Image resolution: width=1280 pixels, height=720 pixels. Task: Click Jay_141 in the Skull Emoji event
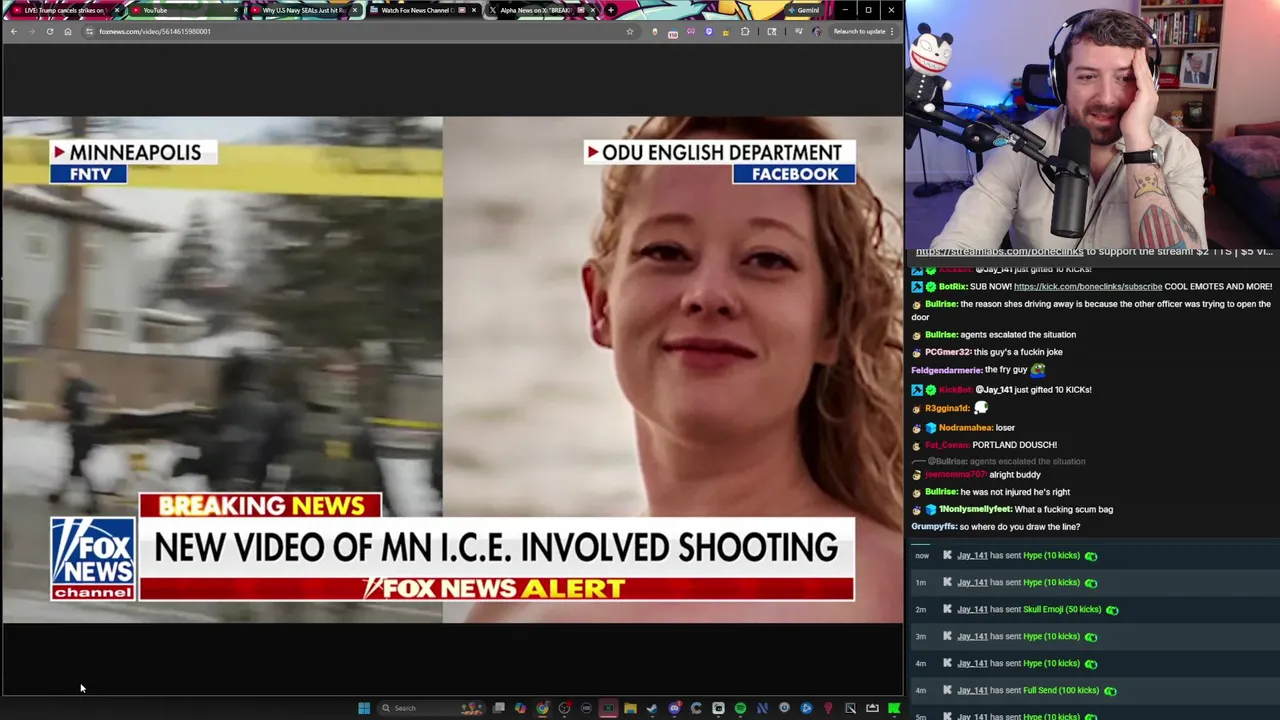click(972, 609)
